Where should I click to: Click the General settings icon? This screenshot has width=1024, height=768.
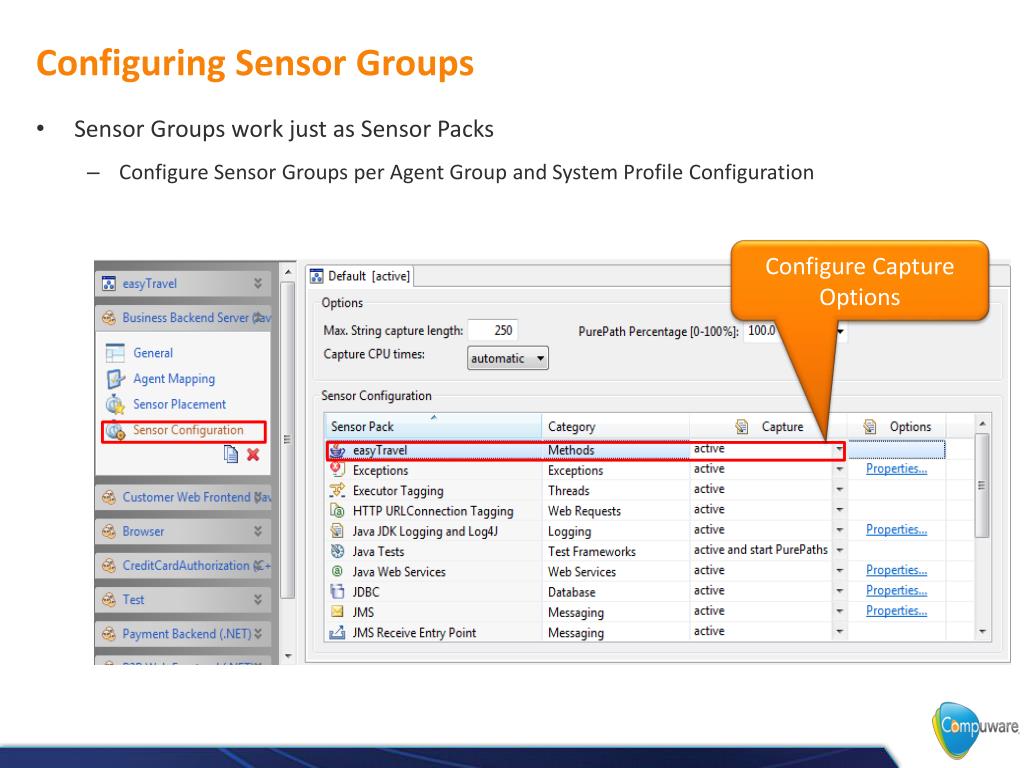(x=115, y=353)
